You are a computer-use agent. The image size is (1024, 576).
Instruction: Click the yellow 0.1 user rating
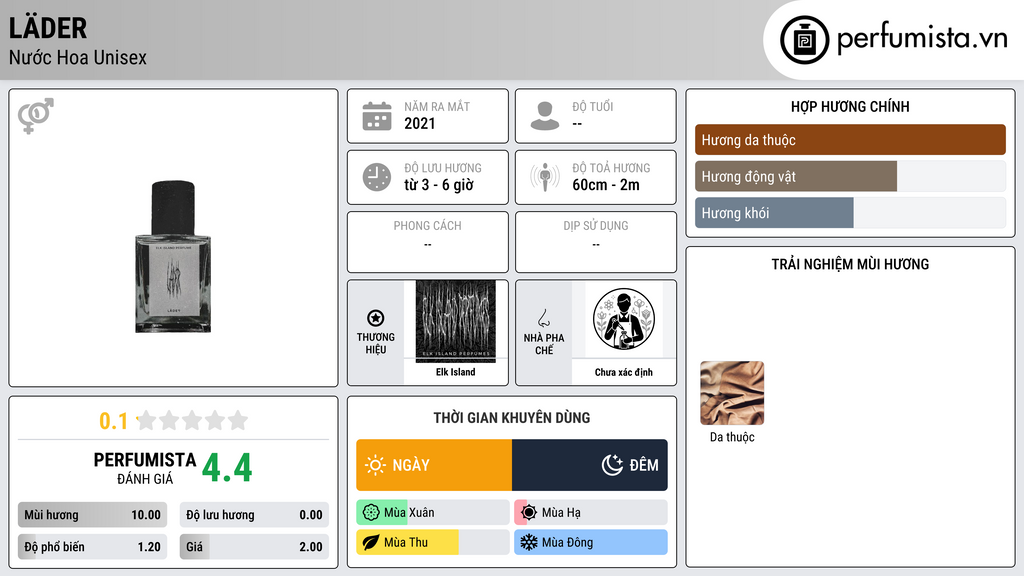pyautogui.click(x=114, y=421)
